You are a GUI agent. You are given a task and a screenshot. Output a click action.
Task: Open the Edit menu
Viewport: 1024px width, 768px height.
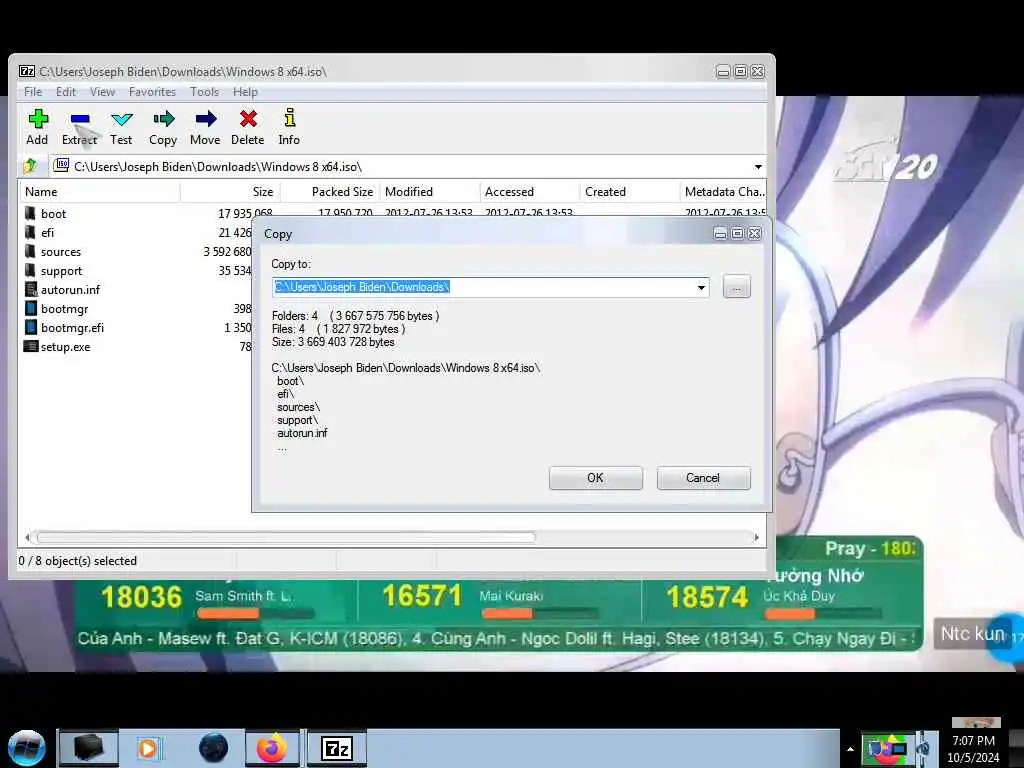(x=65, y=92)
